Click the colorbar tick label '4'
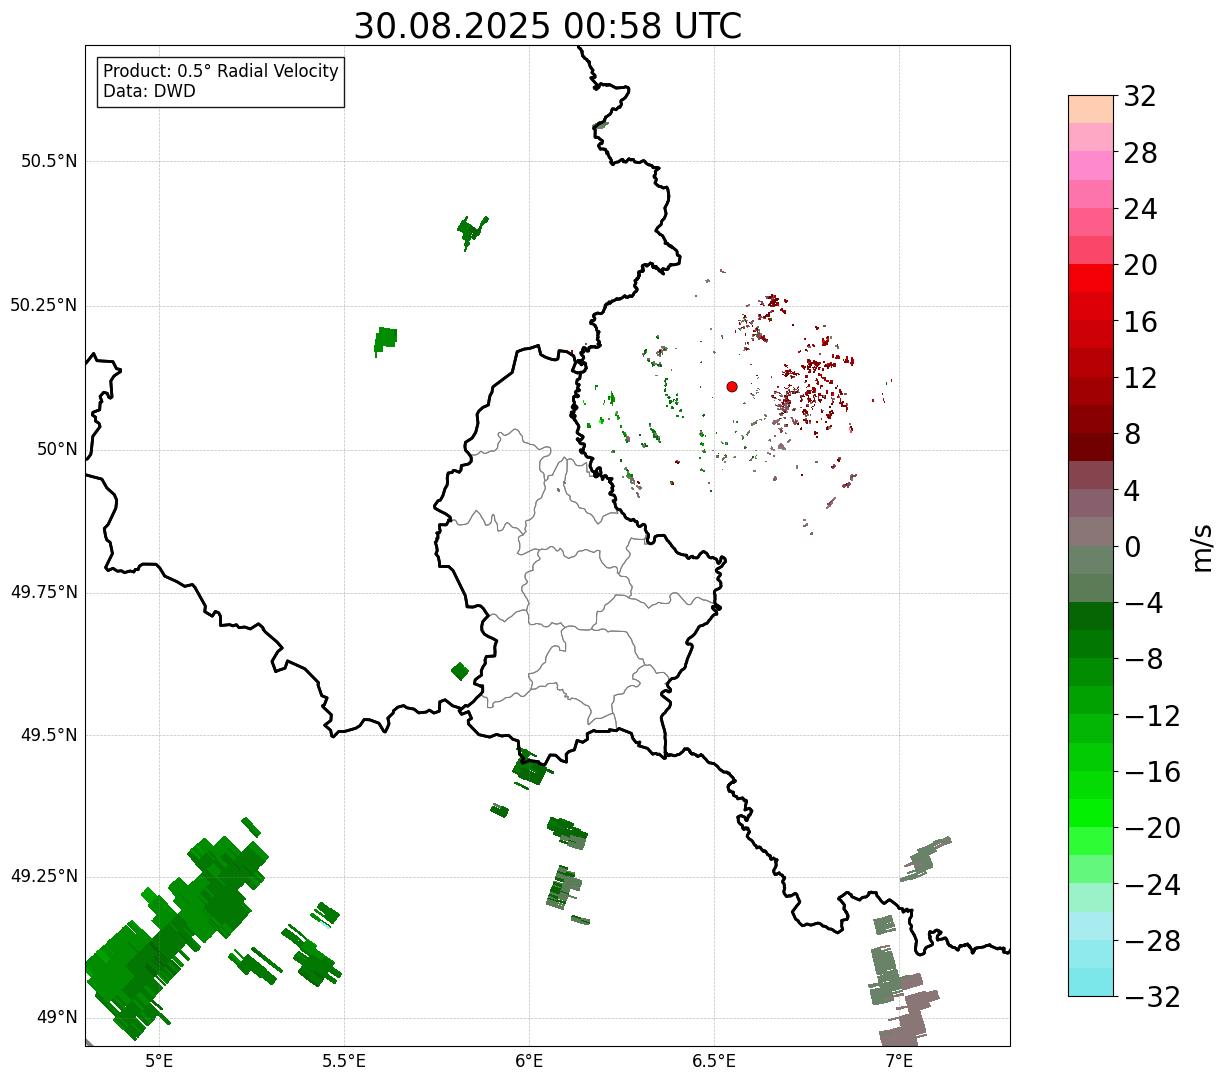This screenshot has height=1081, width=1225. coord(1132,491)
